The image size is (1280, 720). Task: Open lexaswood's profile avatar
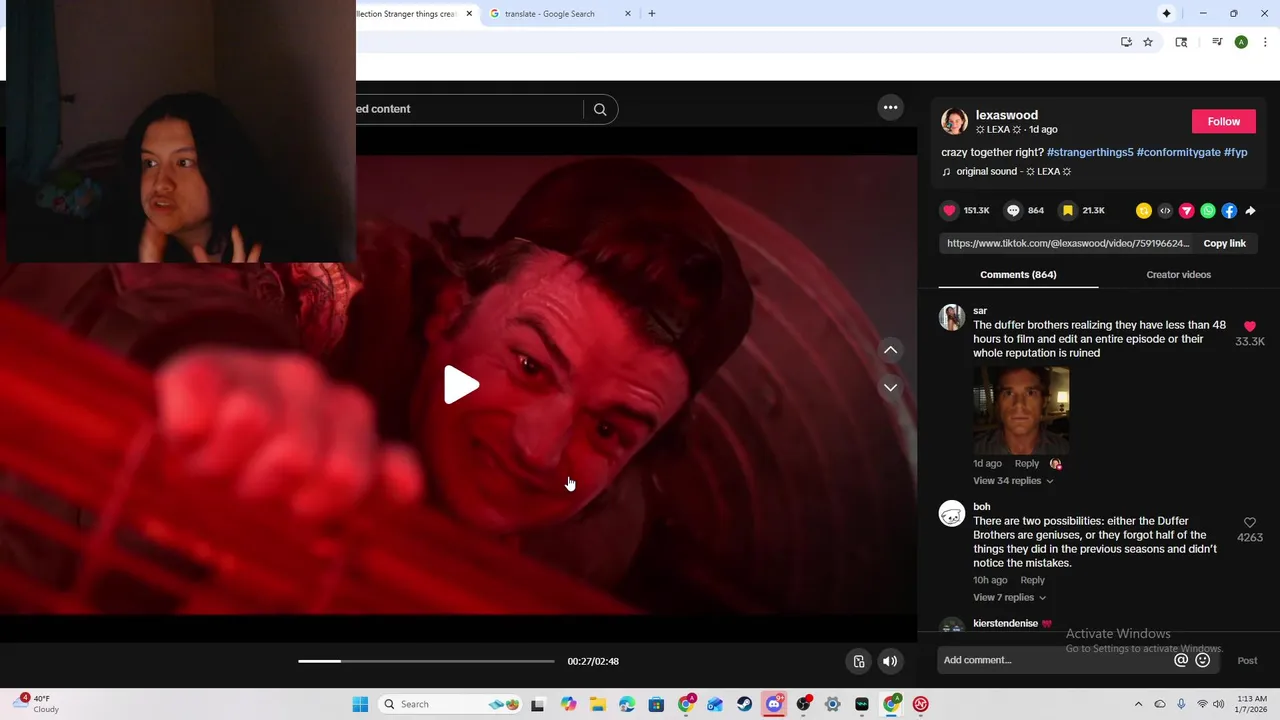(955, 121)
